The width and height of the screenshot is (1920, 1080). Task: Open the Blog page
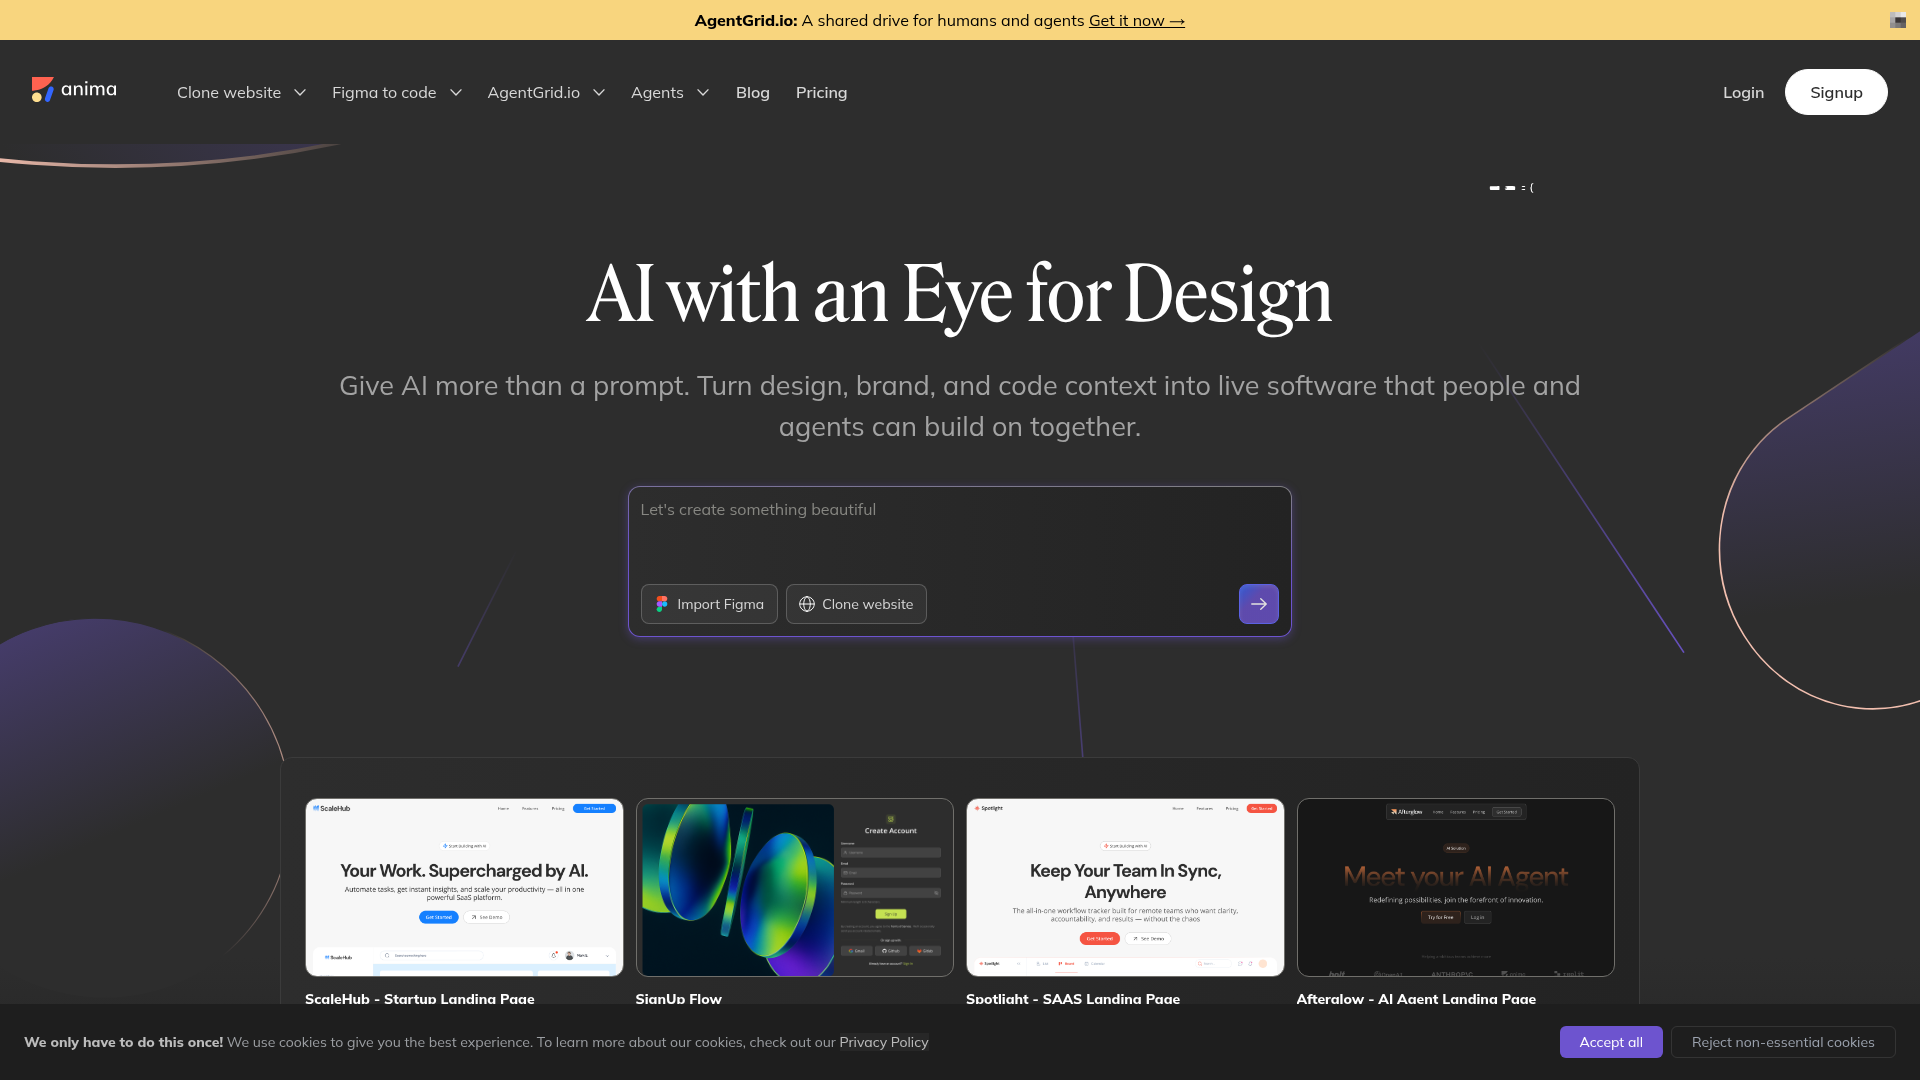click(x=753, y=92)
